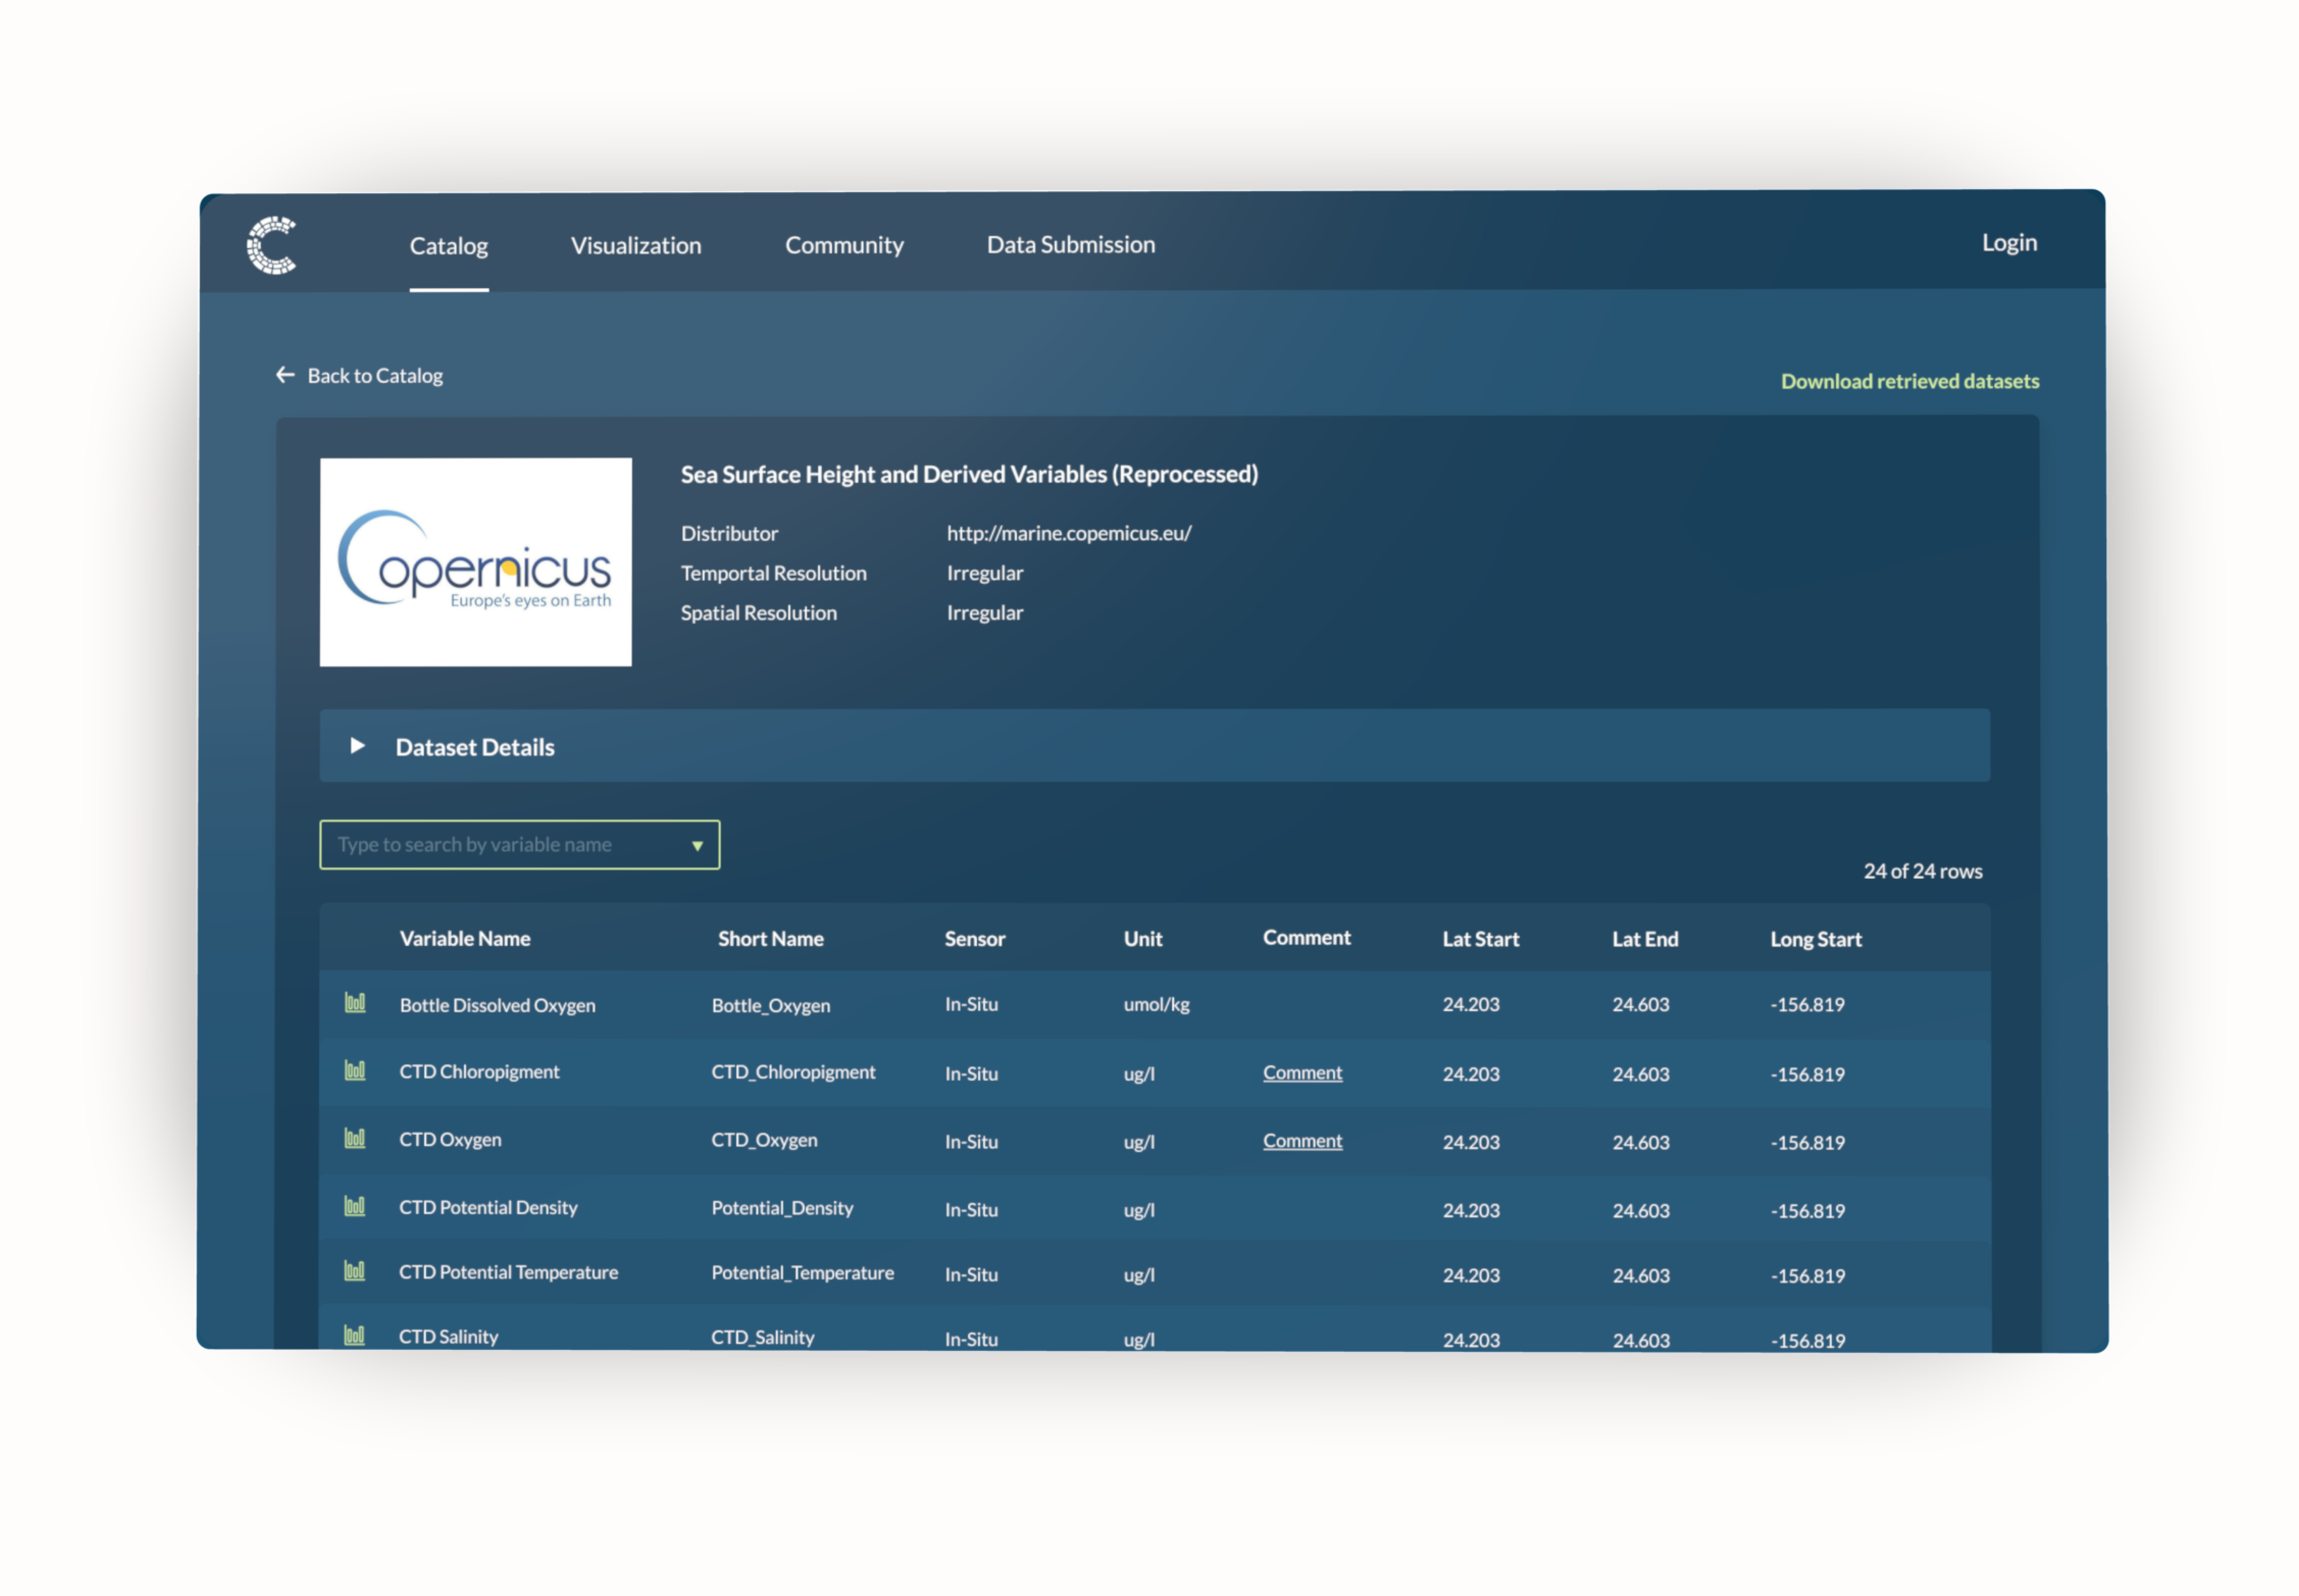
Task: Open chart icon for CTD Potential Density
Action: pyautogui.click(x=355, y=1206)
